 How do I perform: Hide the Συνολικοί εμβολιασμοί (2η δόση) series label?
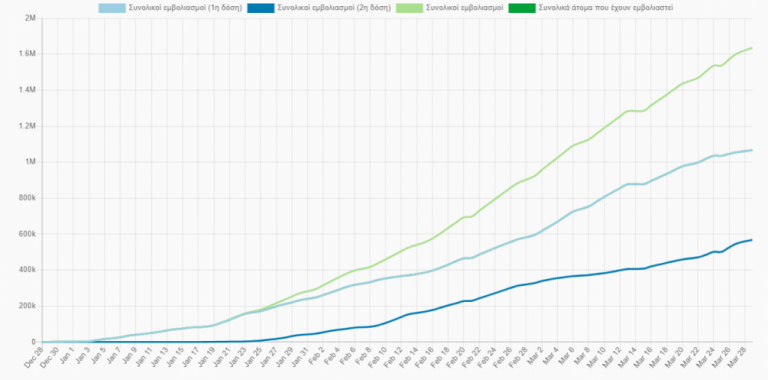[334, 8]
